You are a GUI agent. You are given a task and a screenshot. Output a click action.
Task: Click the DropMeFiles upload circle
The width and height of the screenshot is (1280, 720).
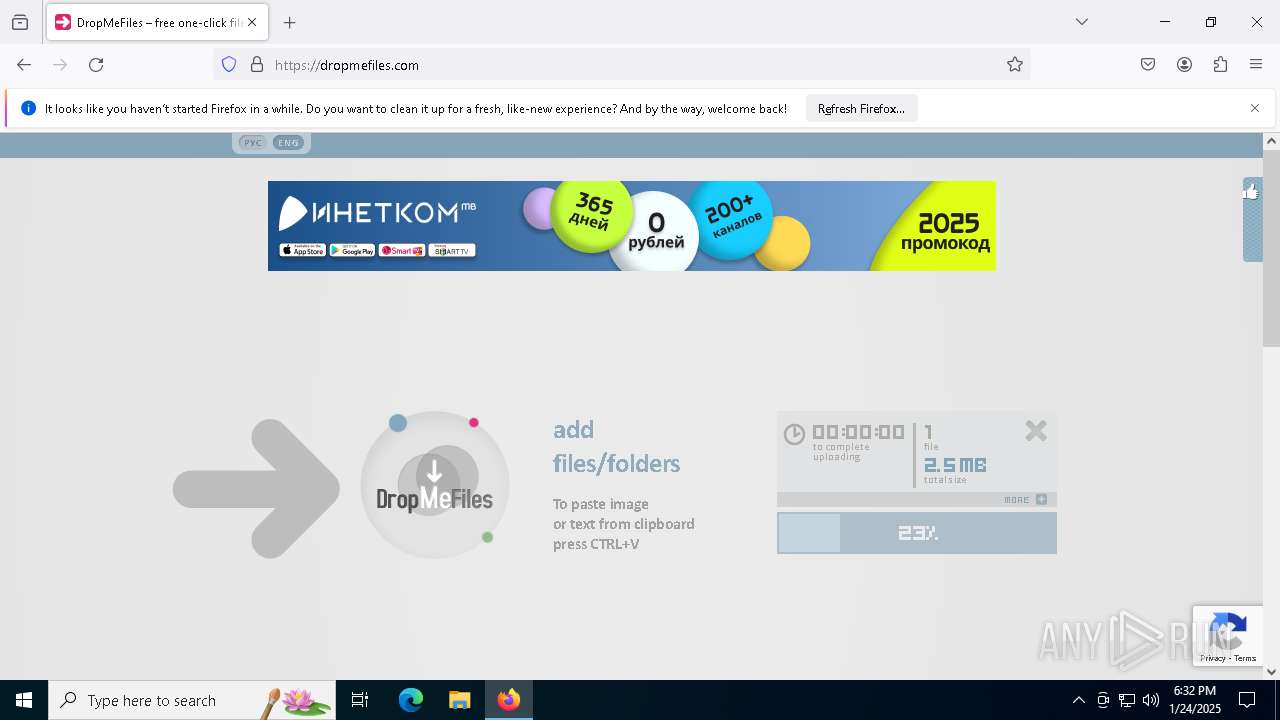(435, 485)
